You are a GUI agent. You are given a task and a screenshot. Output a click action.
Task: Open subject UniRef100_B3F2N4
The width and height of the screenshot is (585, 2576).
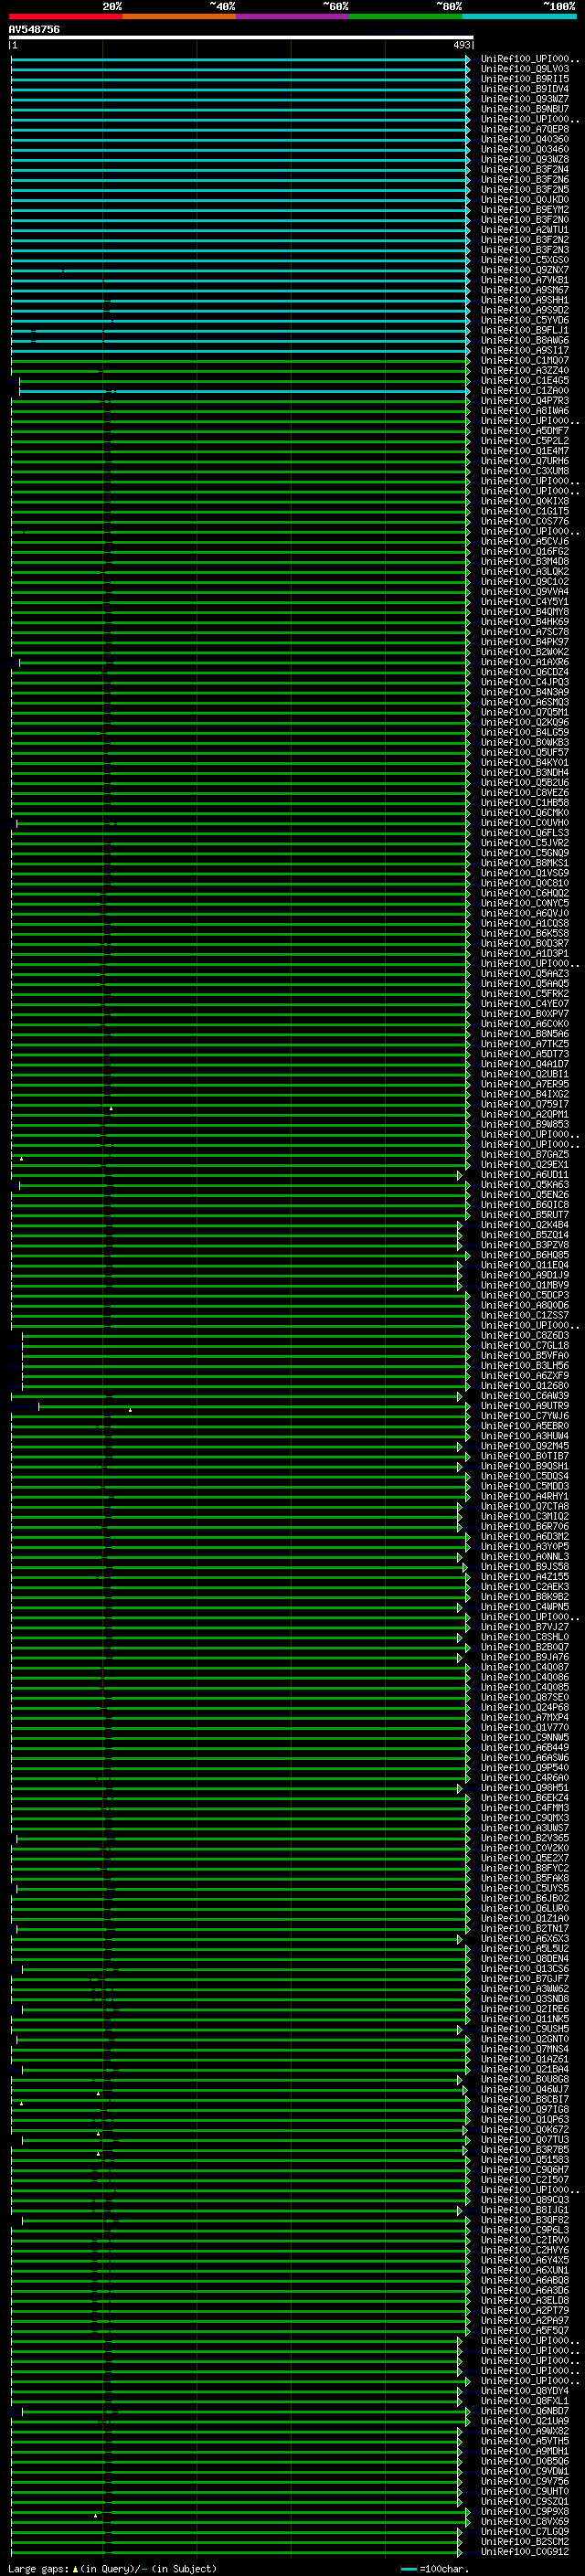[525, 169]
